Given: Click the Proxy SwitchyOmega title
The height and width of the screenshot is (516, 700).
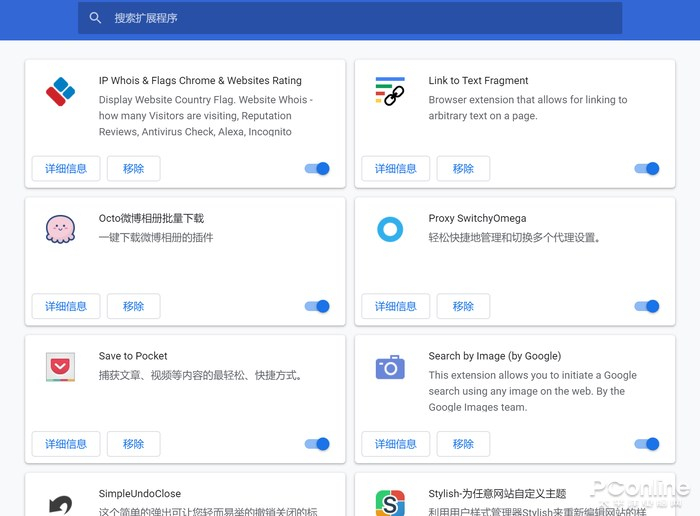Looking at the screenshot, I should [x=477, y=218].
